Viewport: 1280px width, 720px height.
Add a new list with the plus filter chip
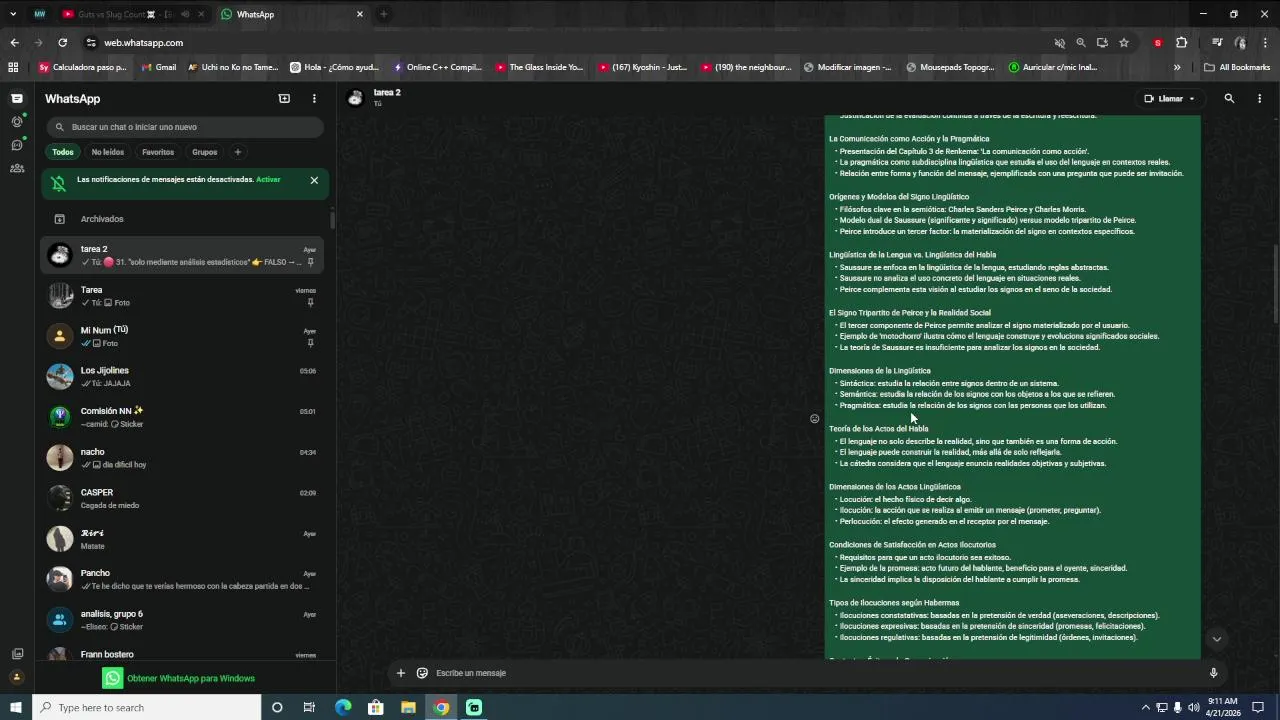[x=237, y=152]
